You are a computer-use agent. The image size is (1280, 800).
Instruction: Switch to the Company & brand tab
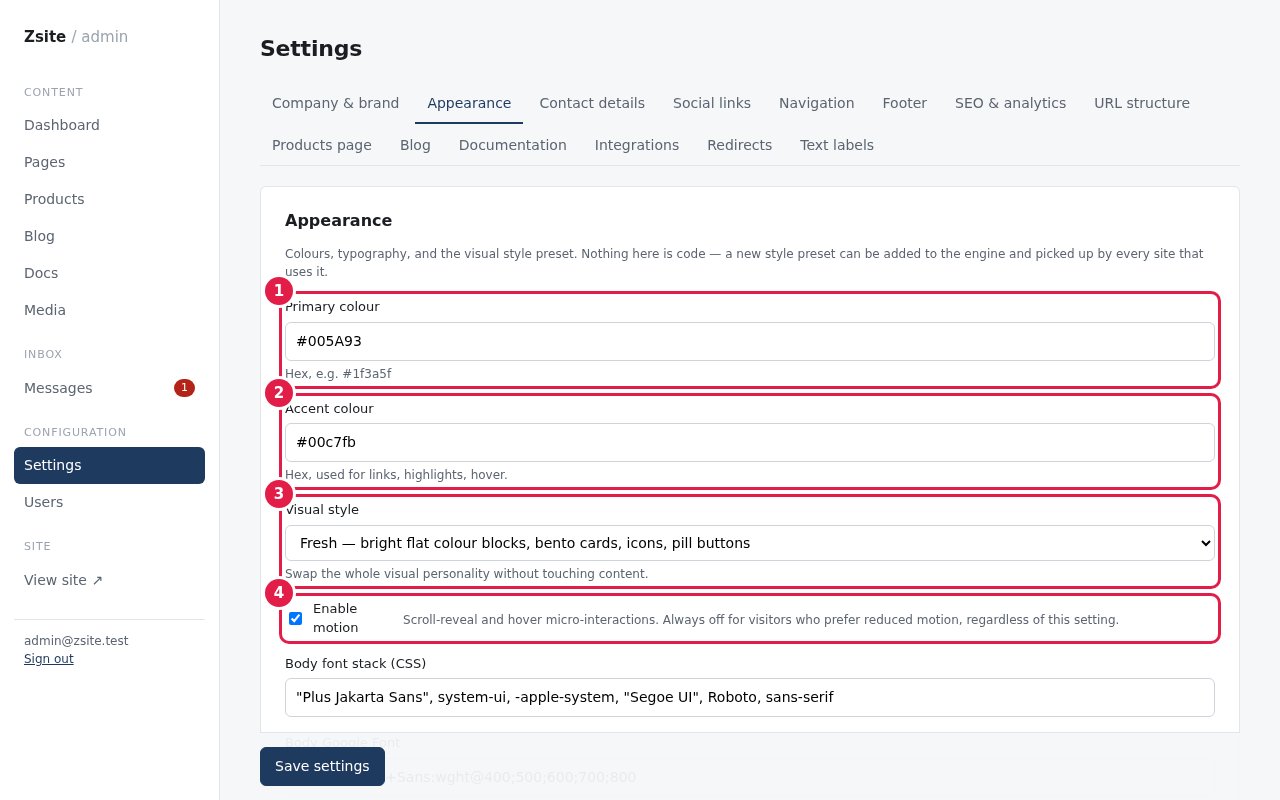click(335, 103)
